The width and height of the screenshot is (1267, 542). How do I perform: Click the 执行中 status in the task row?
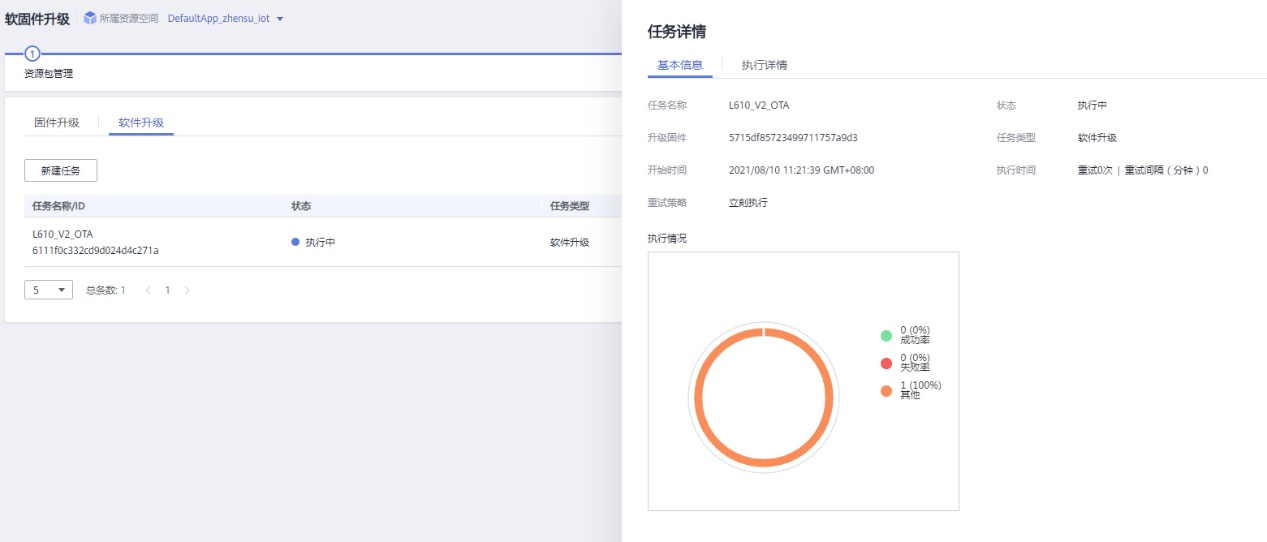[320, 242]
